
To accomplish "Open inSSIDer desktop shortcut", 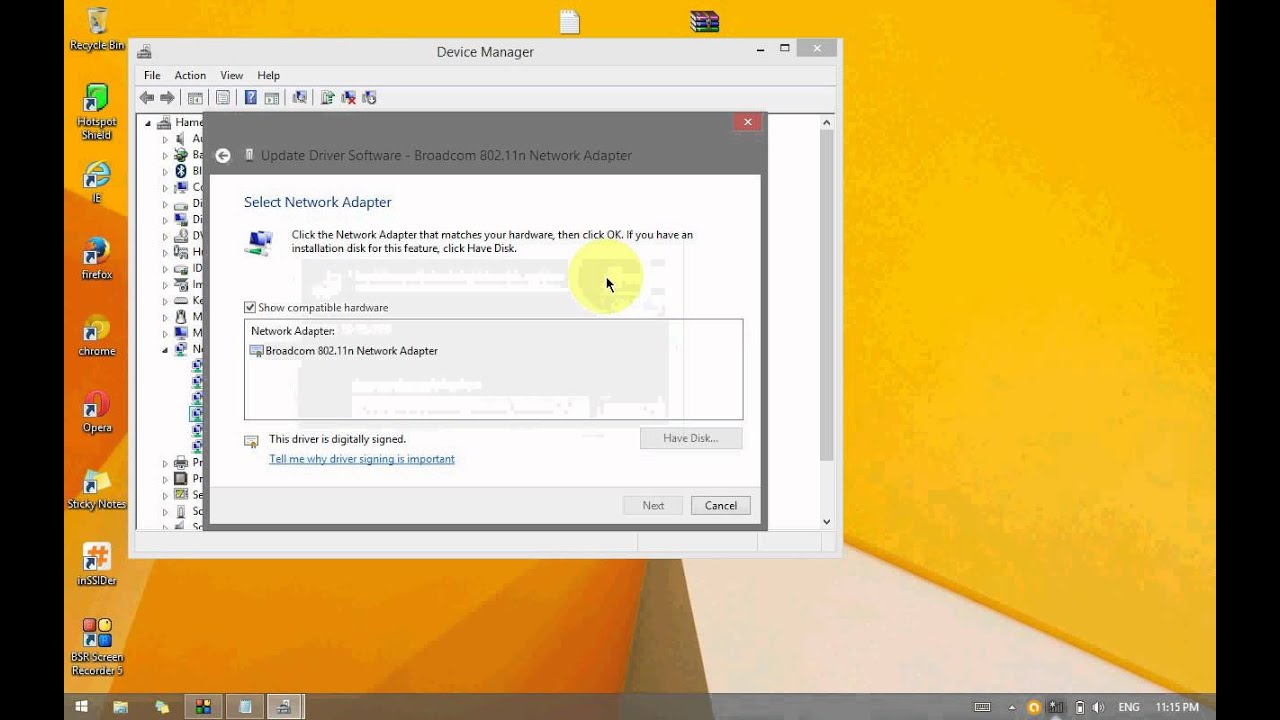I will [x=96, y=565].
